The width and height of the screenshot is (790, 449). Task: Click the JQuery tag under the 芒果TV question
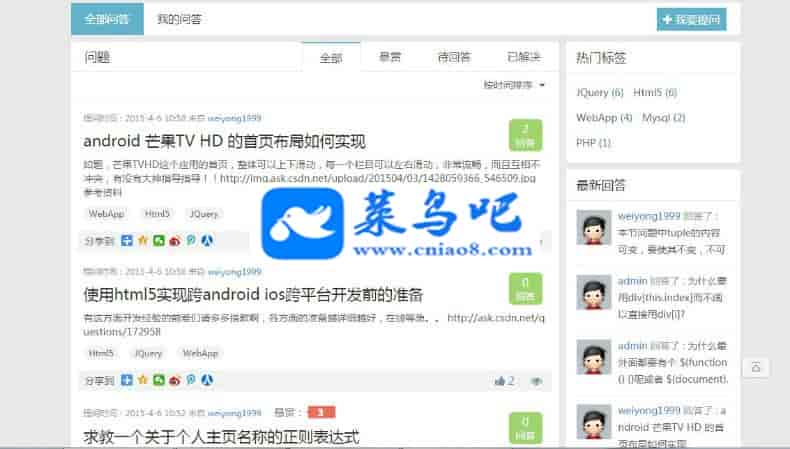(204, 214)
